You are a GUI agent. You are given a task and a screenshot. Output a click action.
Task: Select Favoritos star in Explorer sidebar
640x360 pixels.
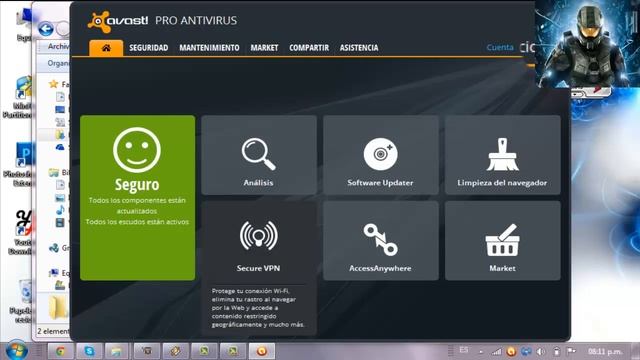[53, 84]
